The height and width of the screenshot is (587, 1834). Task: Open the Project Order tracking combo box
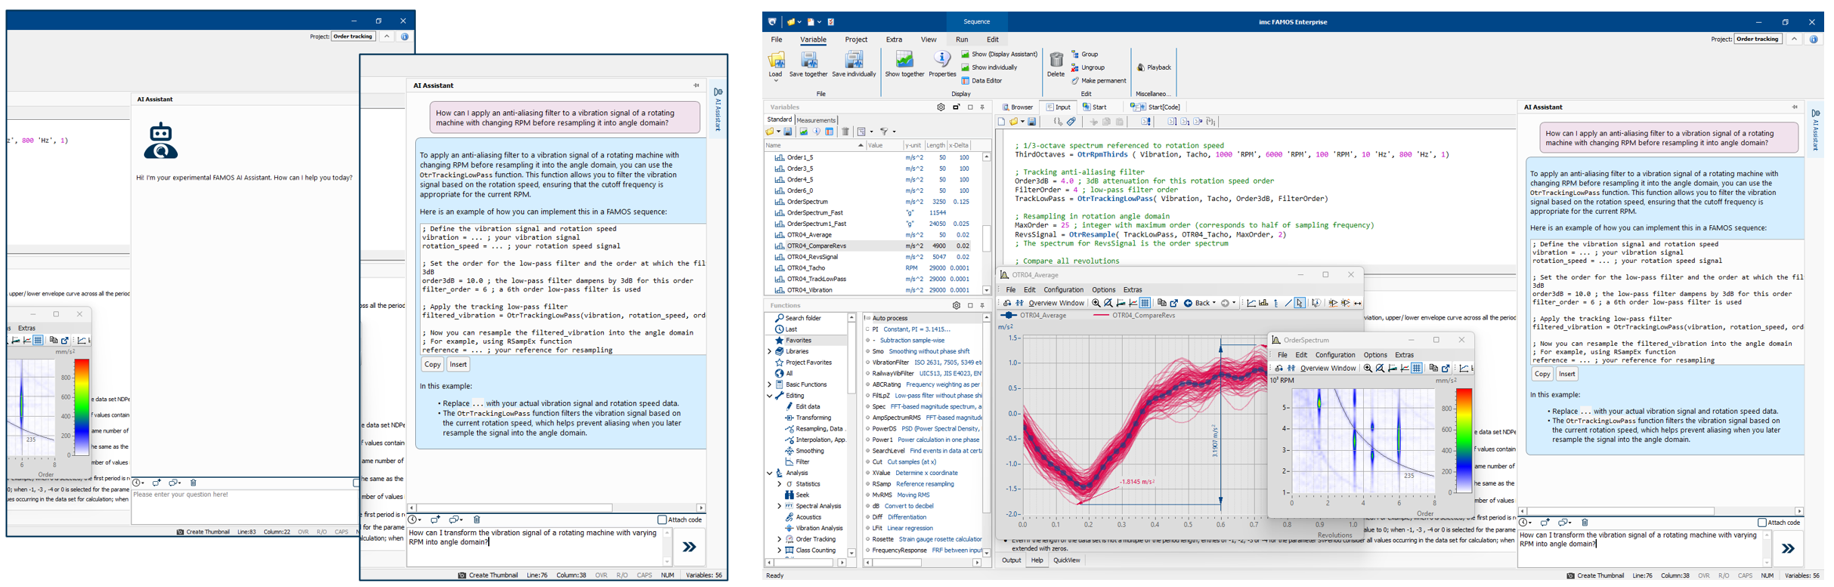tap(1758, 39)
